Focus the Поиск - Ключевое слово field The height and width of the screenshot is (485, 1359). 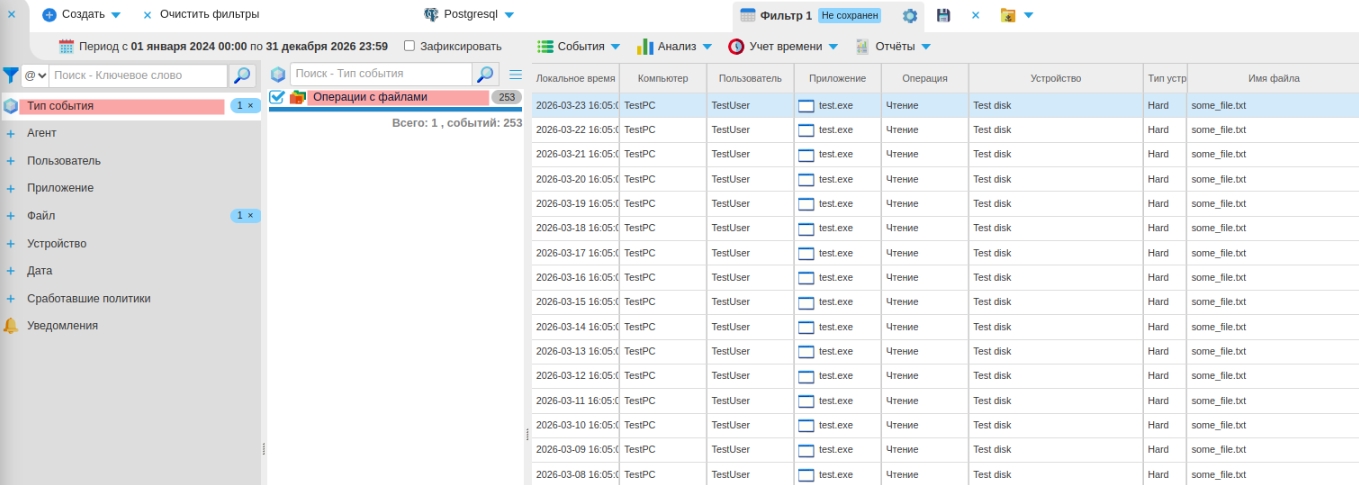point(138,75)
